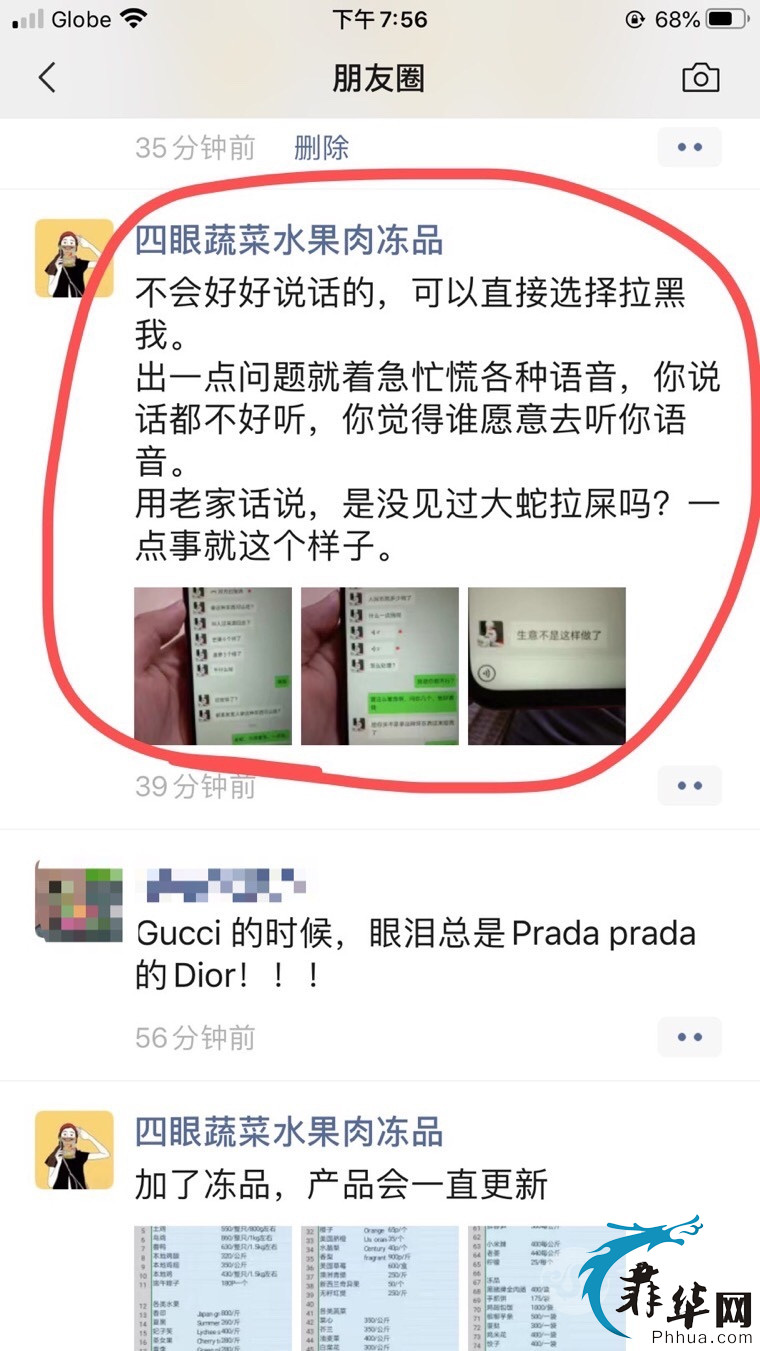This screenshot has height=1351, width=760.
Task: Tap avatar of first 四眼蔬菜水果肉冻品 post
Action: point(74,258)
